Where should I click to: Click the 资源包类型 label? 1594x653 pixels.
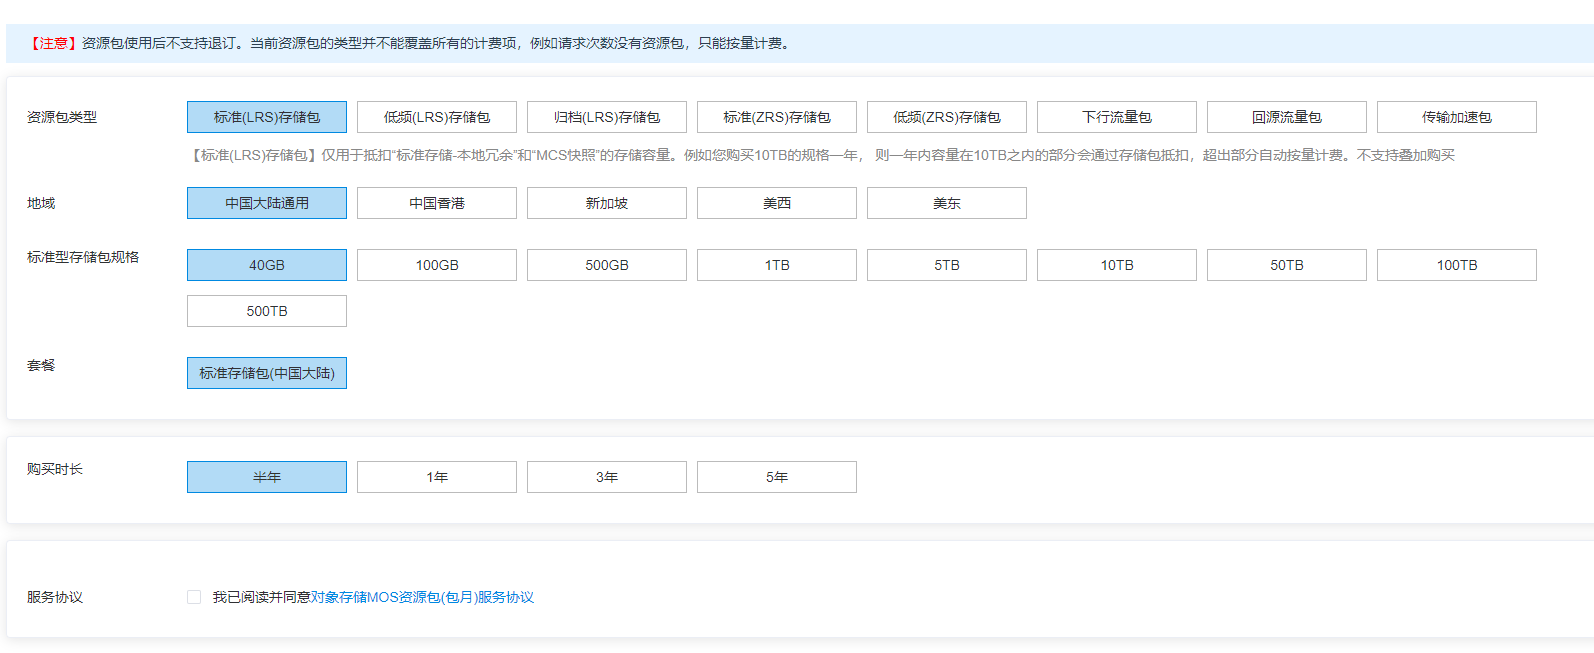click(x=62, y=117)
